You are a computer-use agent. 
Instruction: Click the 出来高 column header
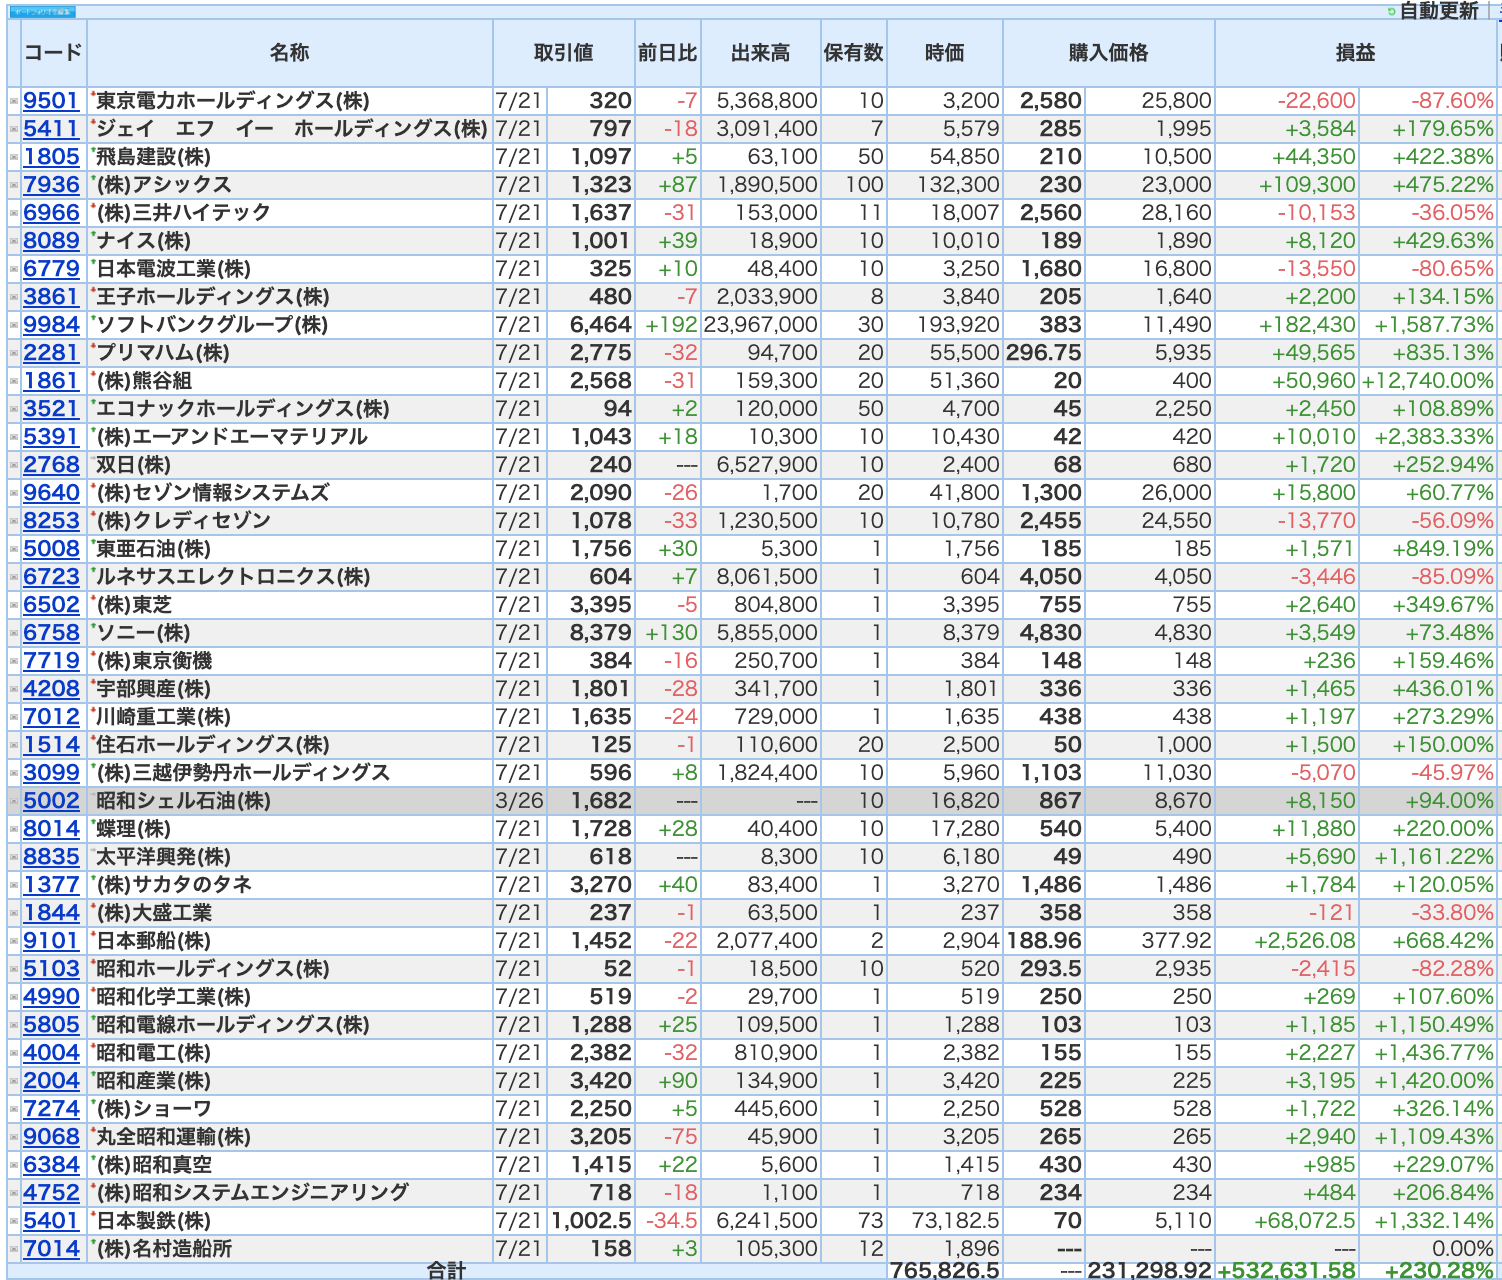(761, 53)
